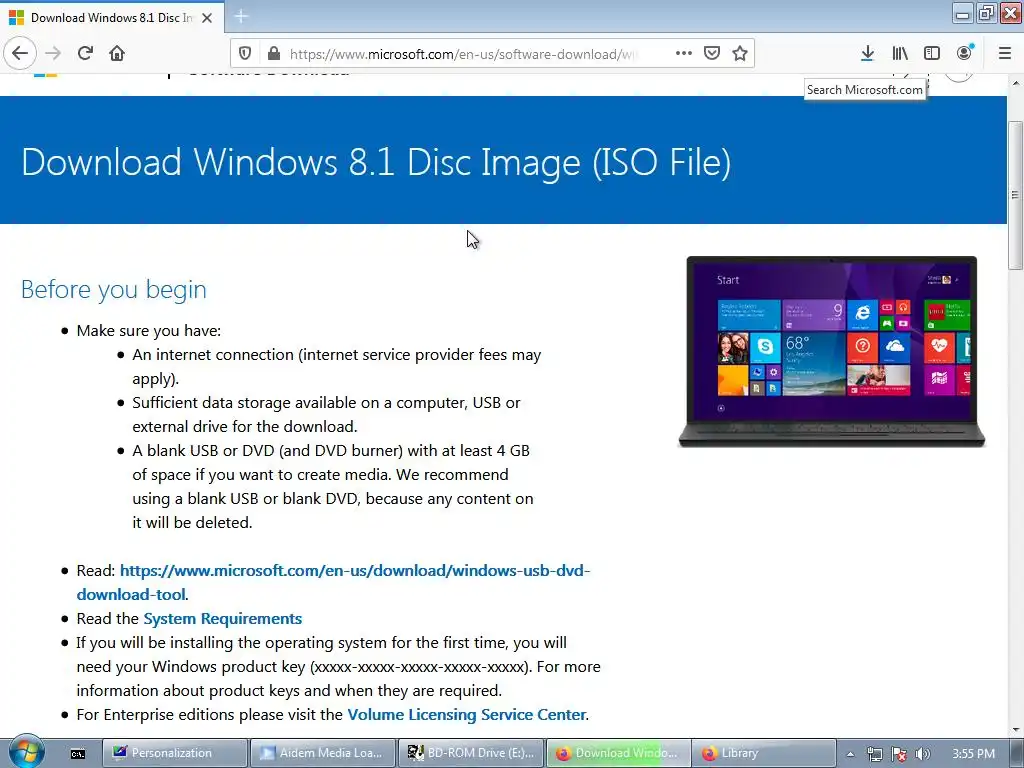Open the downloads panel
The height and width of the screenshot is (768, 1024).
(x=867, y=54)
